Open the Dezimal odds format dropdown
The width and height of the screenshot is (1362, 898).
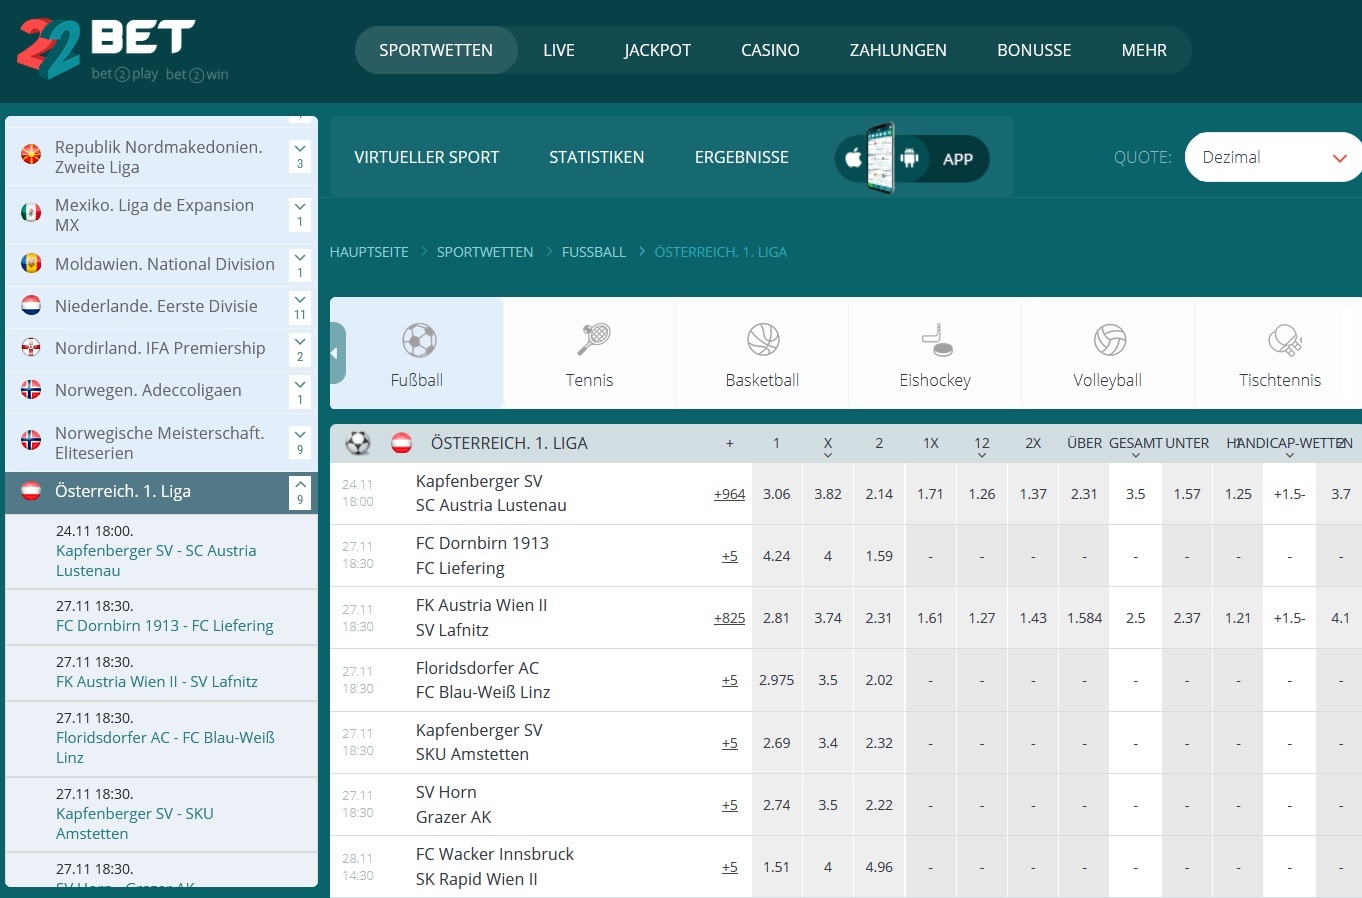click(1272, 157)
